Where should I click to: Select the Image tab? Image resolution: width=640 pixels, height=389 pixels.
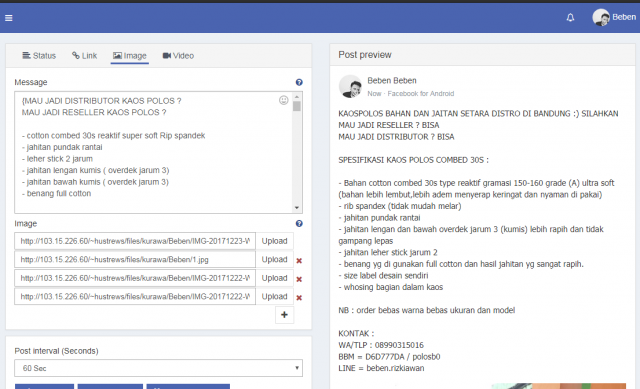point(129,56)
